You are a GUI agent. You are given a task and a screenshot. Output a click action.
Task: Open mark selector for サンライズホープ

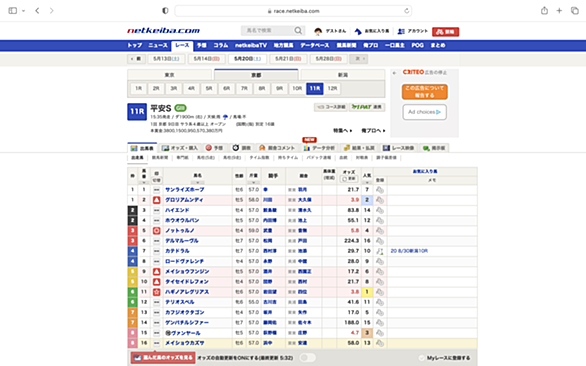(x=157, y=190)
